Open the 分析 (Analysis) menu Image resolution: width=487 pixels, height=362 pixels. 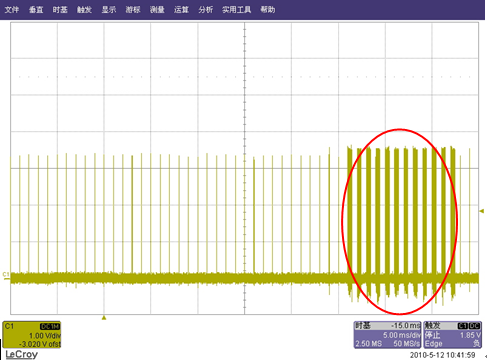[x=206, y=10]
